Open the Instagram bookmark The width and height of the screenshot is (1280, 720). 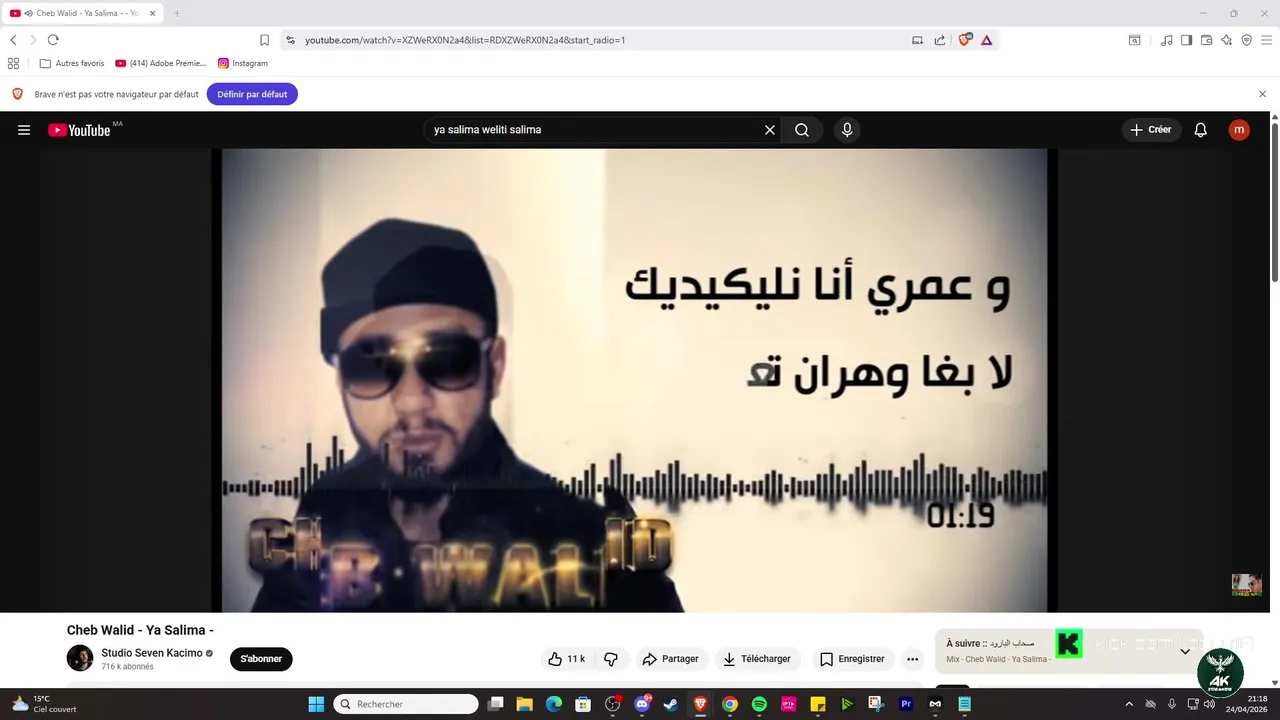click(243, 63)
